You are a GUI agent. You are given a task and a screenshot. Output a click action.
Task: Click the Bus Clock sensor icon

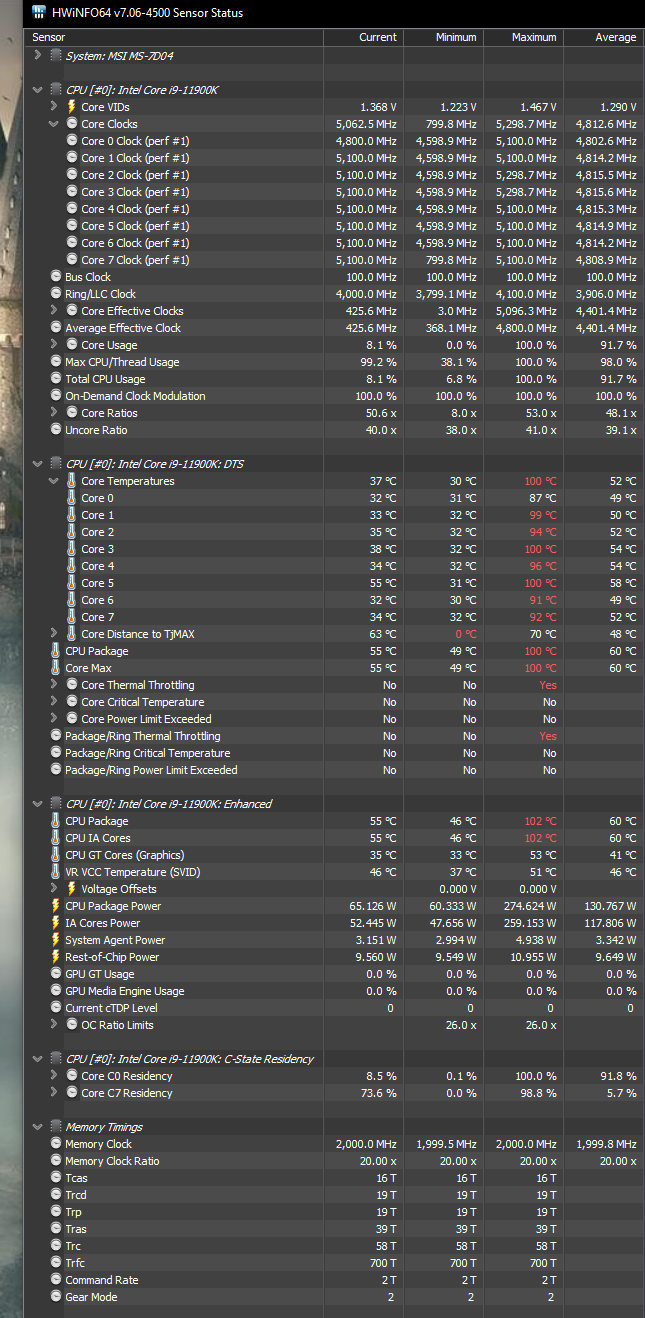(56, 277)
